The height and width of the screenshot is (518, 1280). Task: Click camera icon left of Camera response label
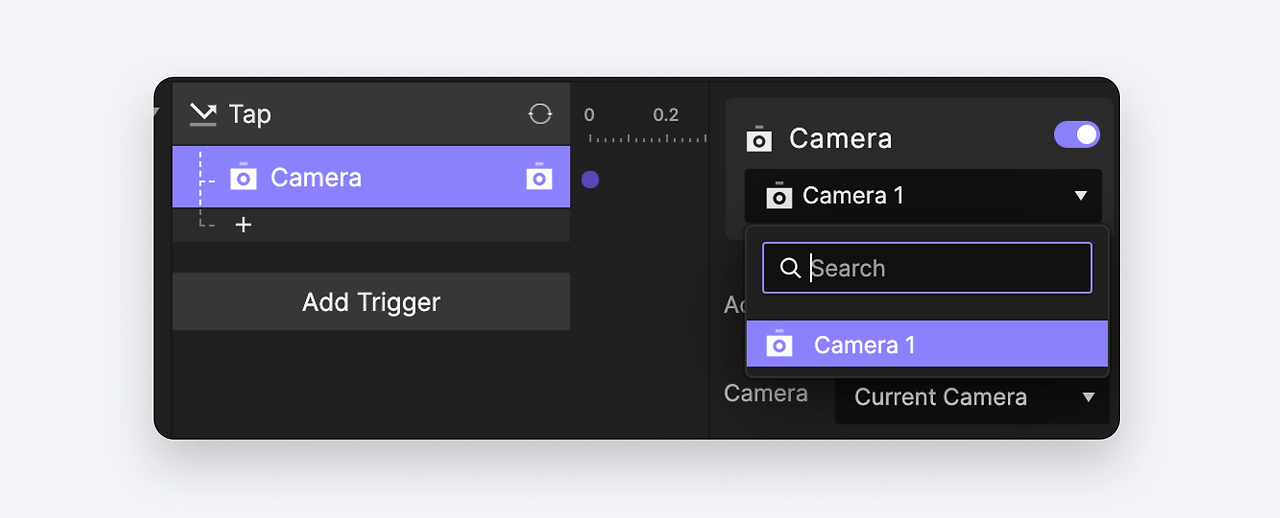click(x=243, y=178)
